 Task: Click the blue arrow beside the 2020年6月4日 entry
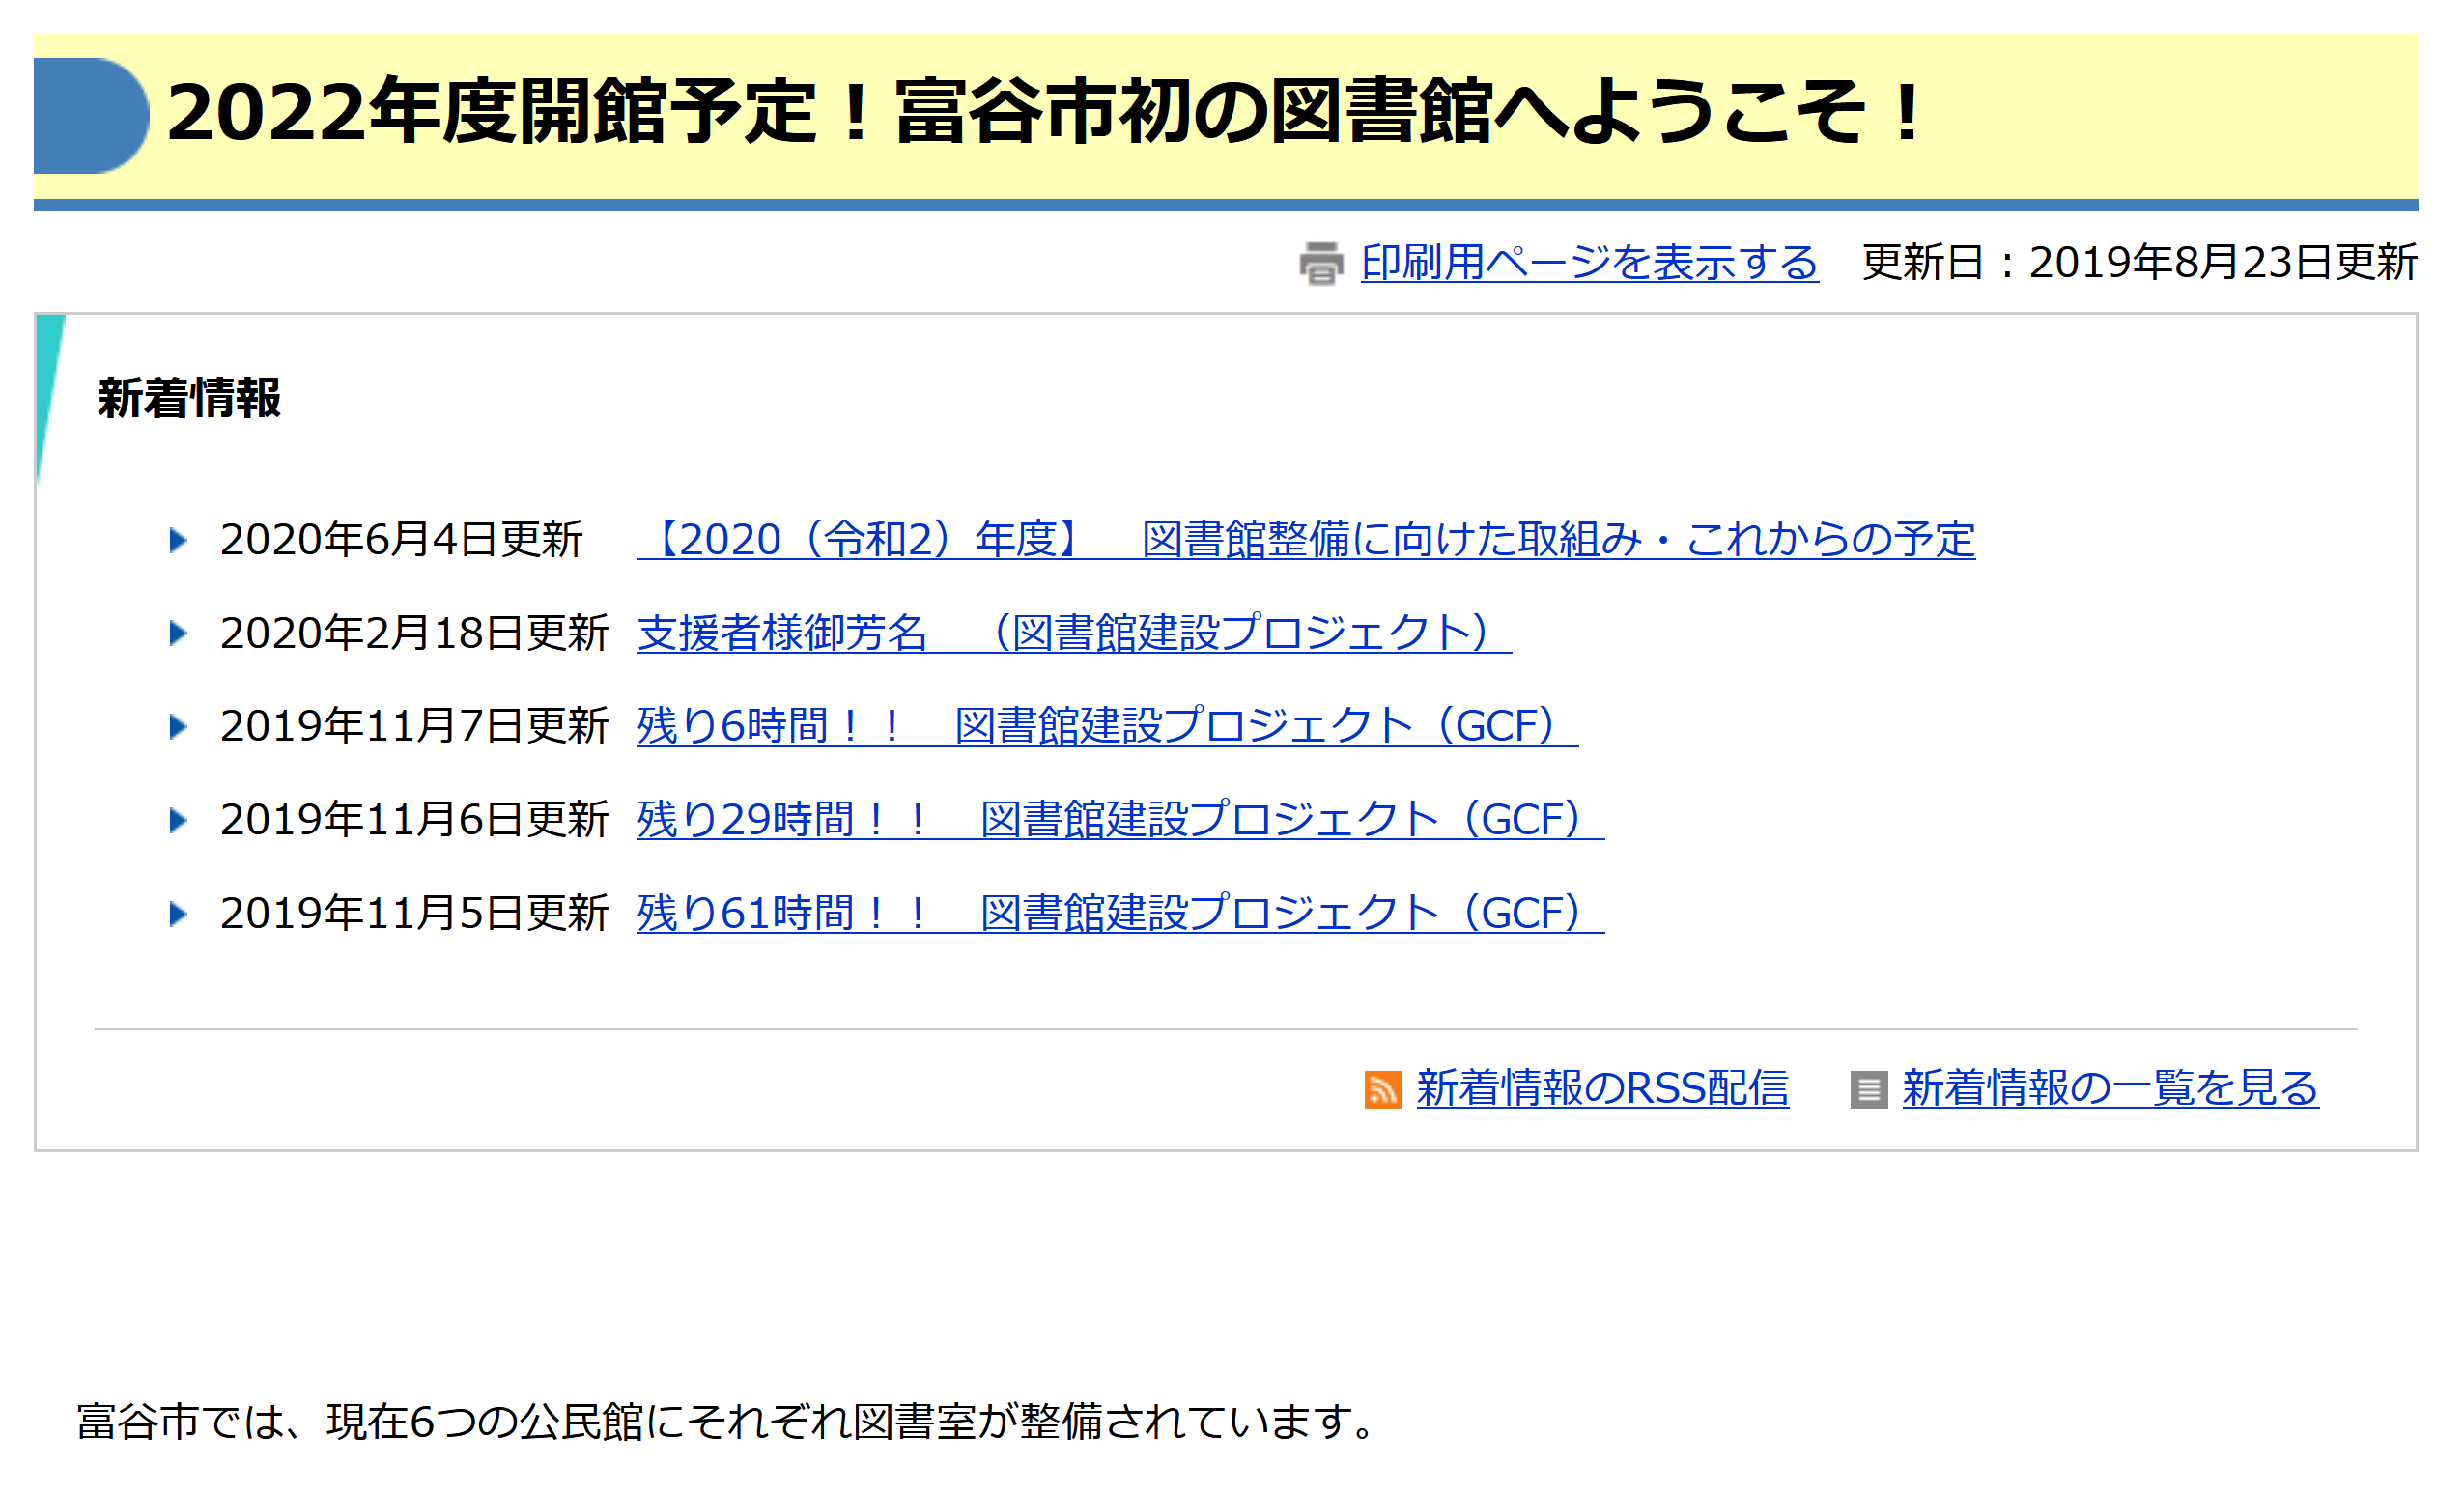coord(180,540)
